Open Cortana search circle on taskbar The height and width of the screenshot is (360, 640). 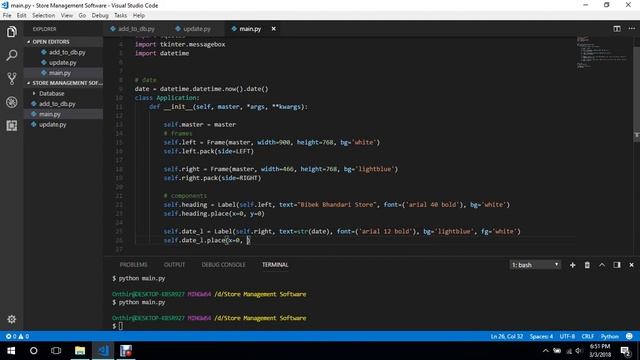[x=33, y=351]
